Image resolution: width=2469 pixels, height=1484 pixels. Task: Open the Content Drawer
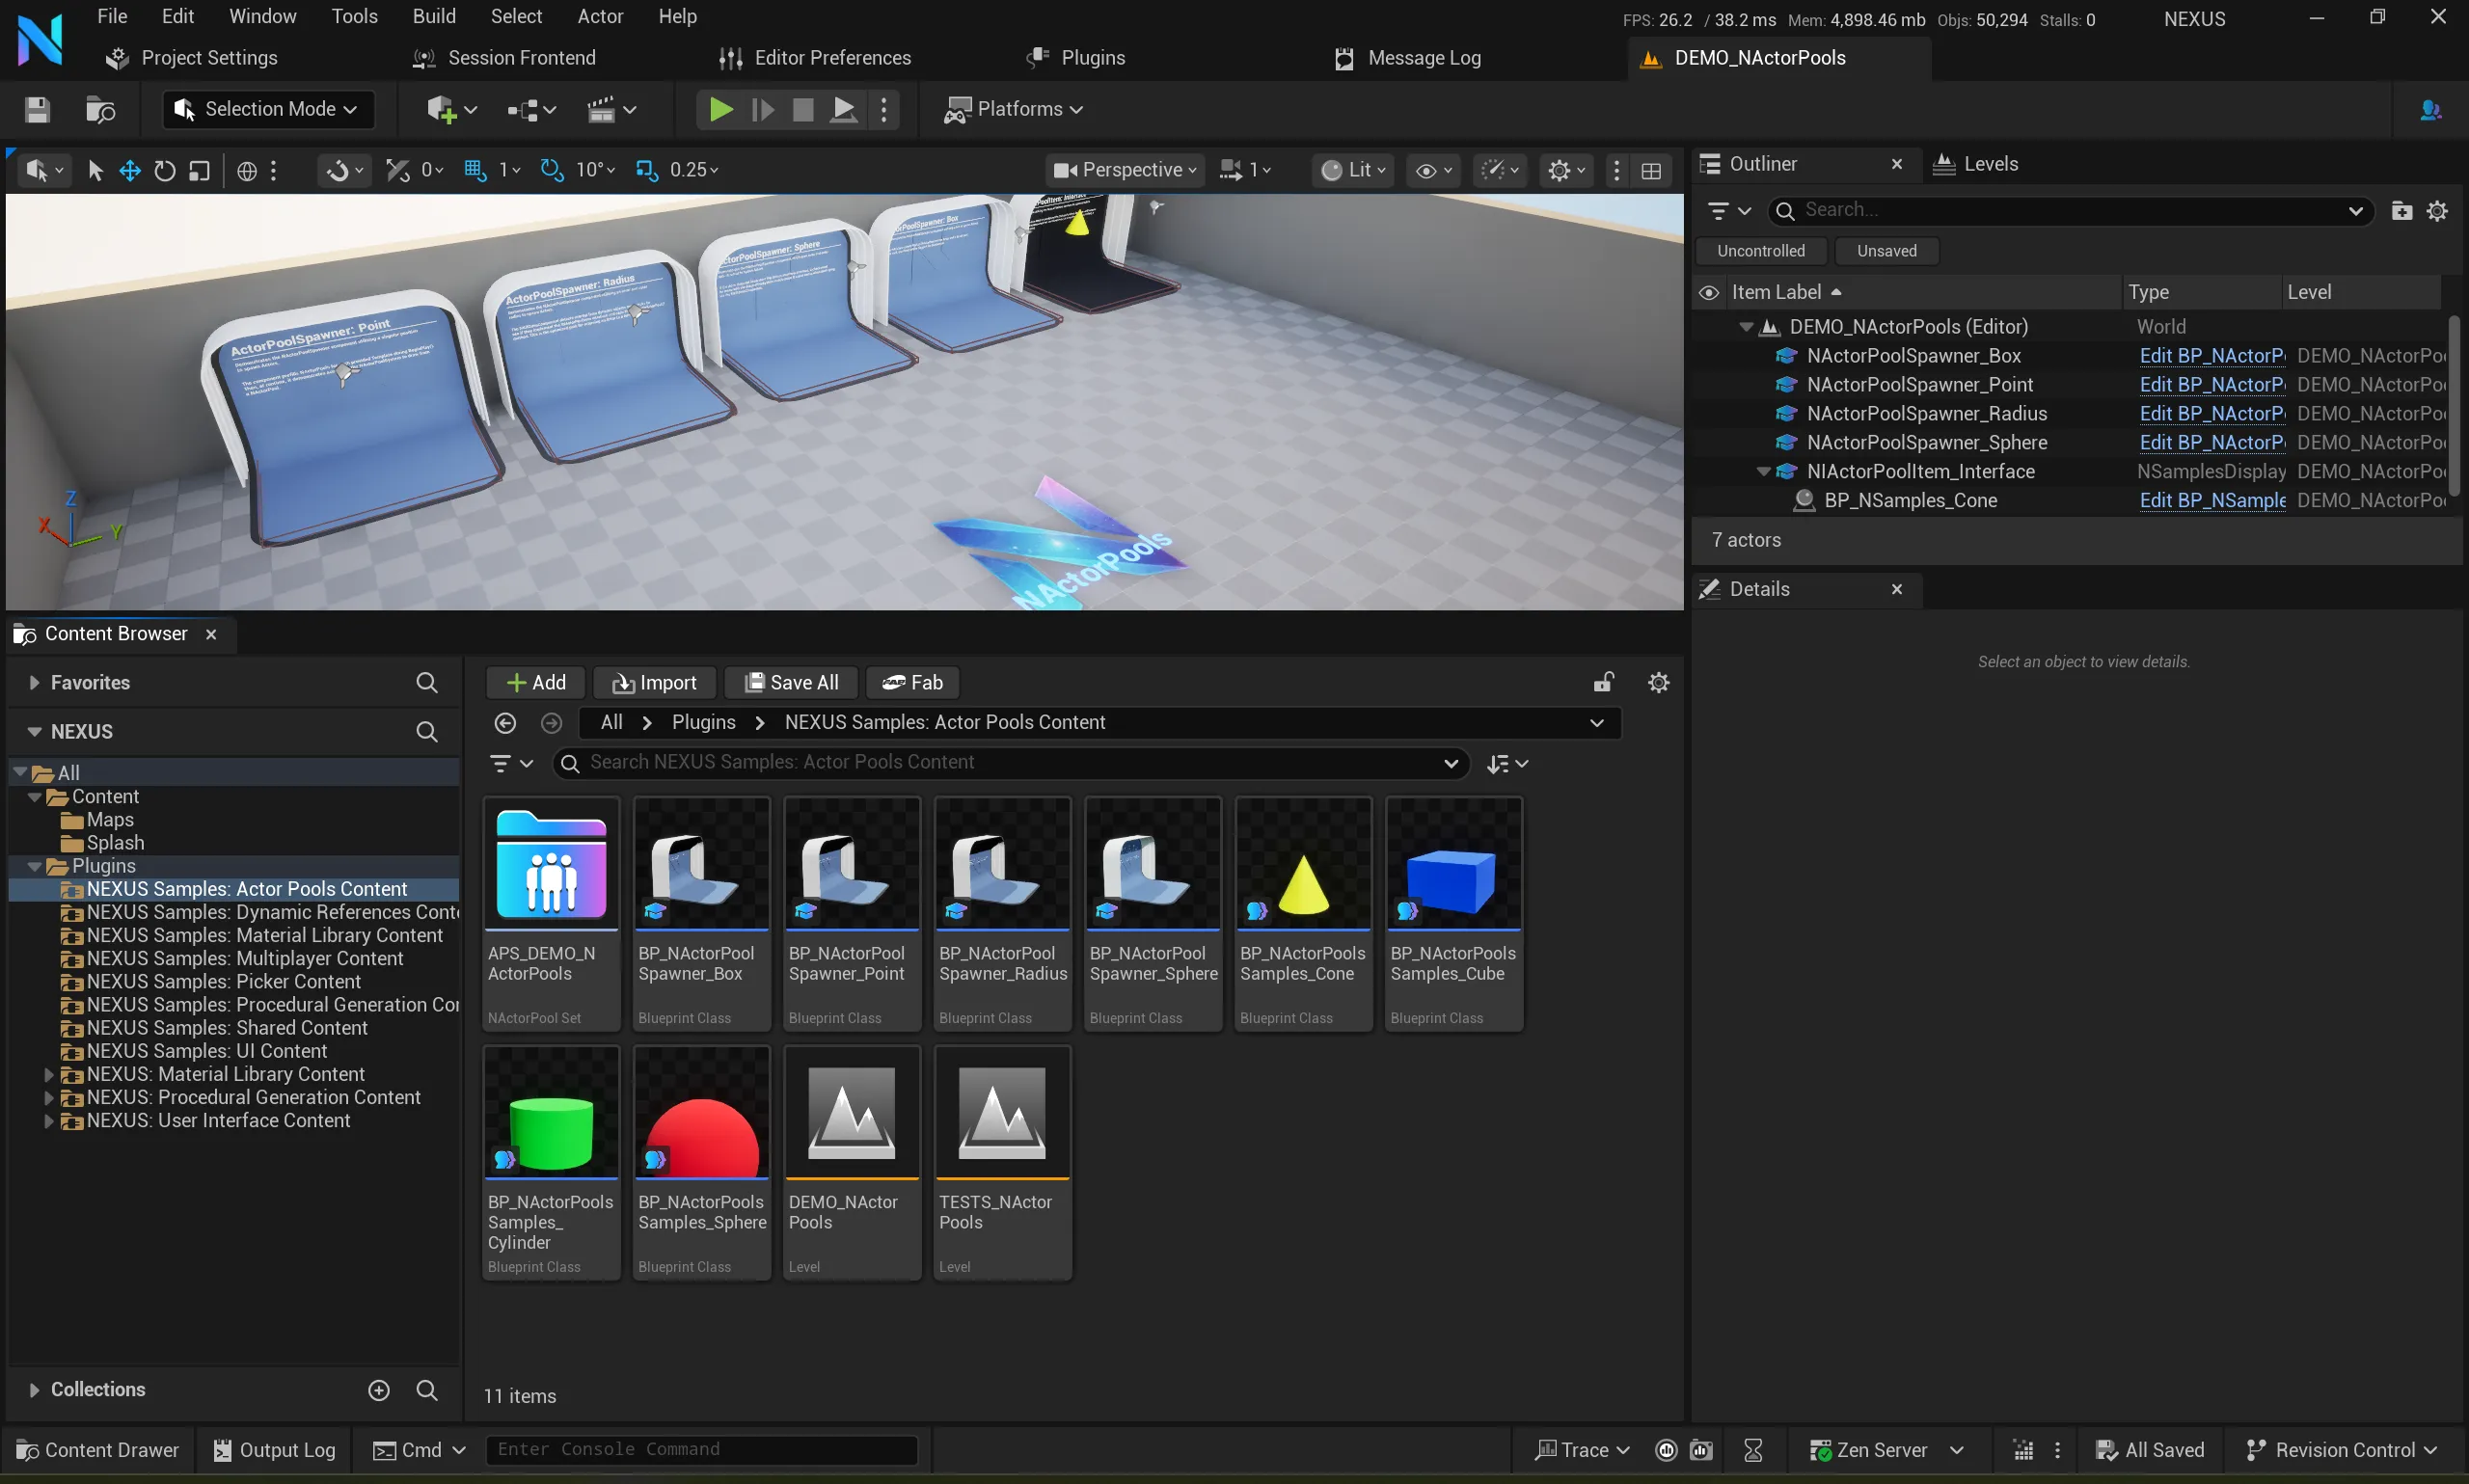[x=97, y=1449]
